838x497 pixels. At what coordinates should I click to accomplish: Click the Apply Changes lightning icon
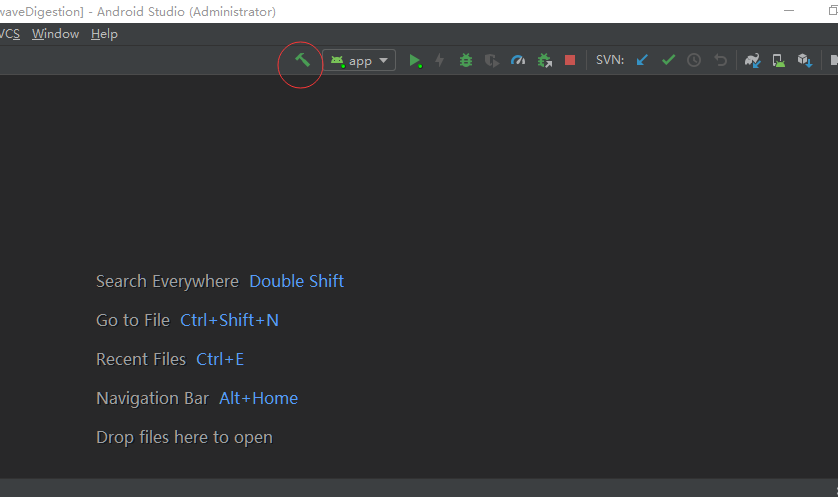click(440, 60)
